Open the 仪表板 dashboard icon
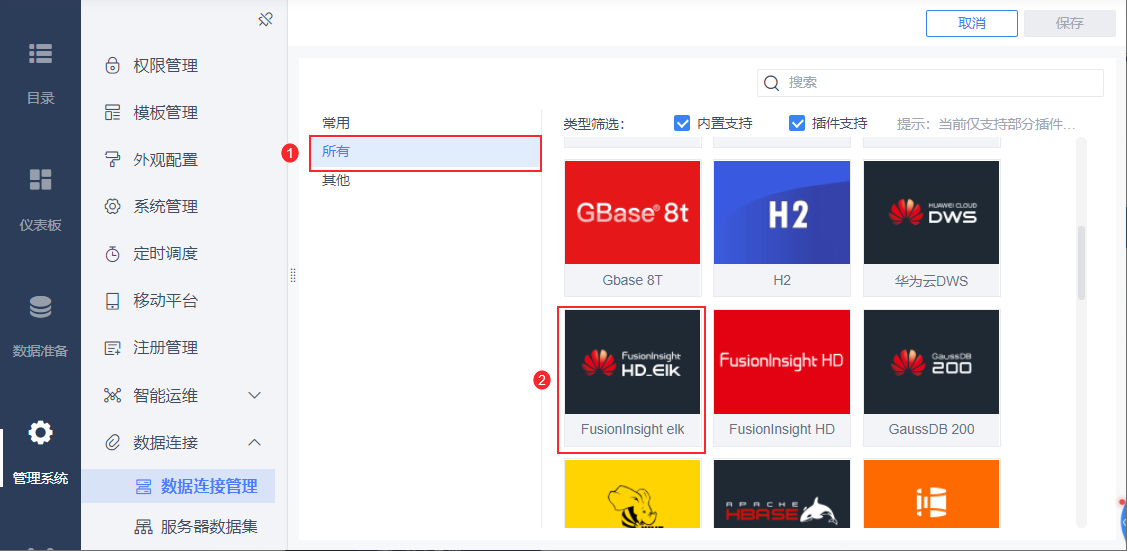Viewport: 1127px width, 551px height. point(40,180)
